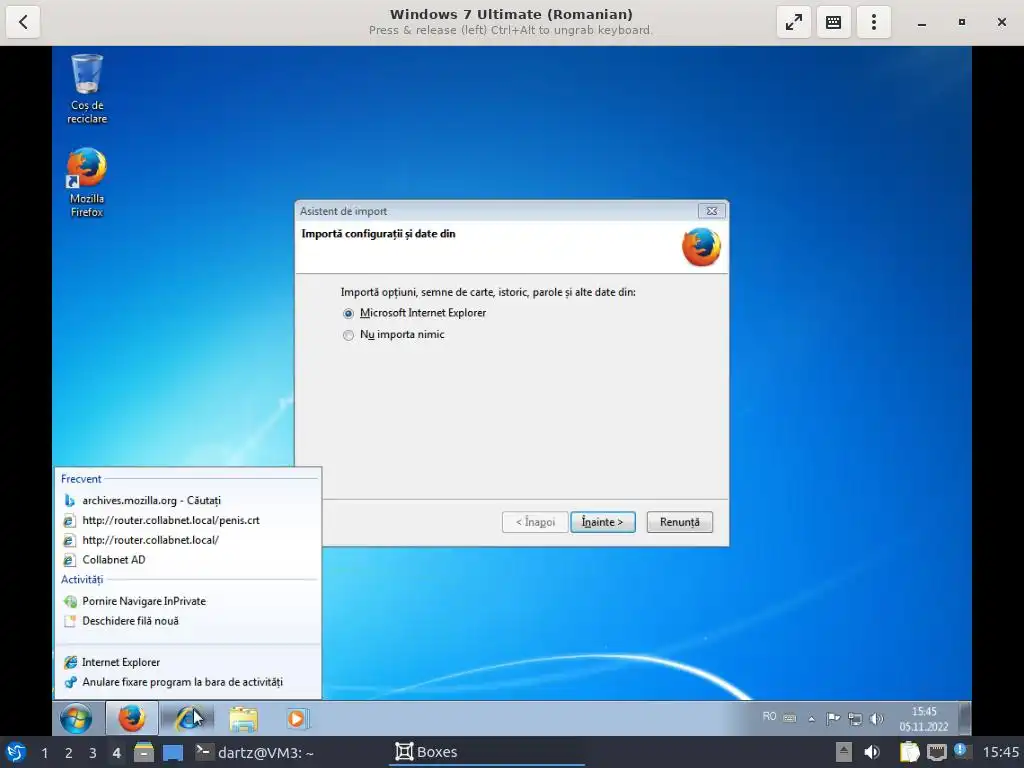Switch to workspace 1
This screenshot has height=768, width=1024.
point(44,753)
